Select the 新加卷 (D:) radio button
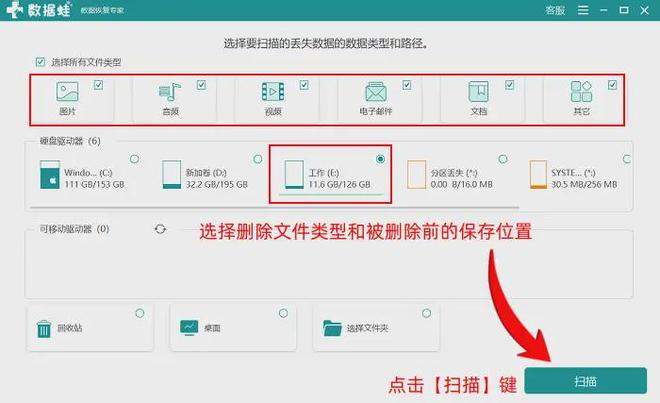660x403 pixels. point(258,159)
